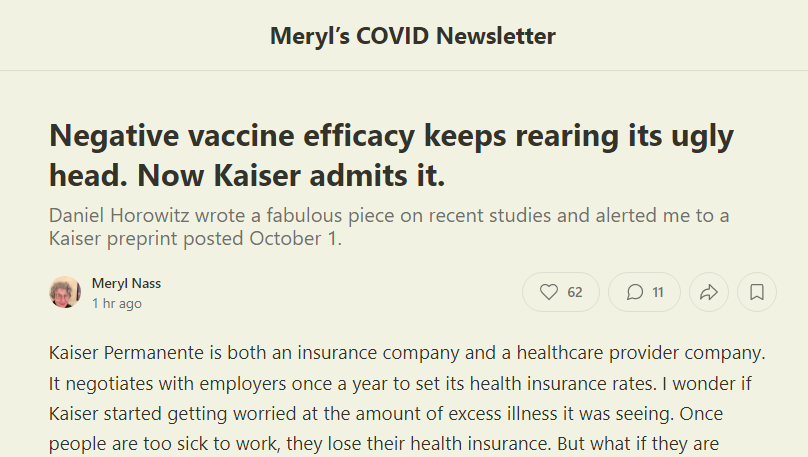The height and width of the screenshot is (457, 808).
Task: Click the share arrow icon
Action: click(x=709, y=292)
